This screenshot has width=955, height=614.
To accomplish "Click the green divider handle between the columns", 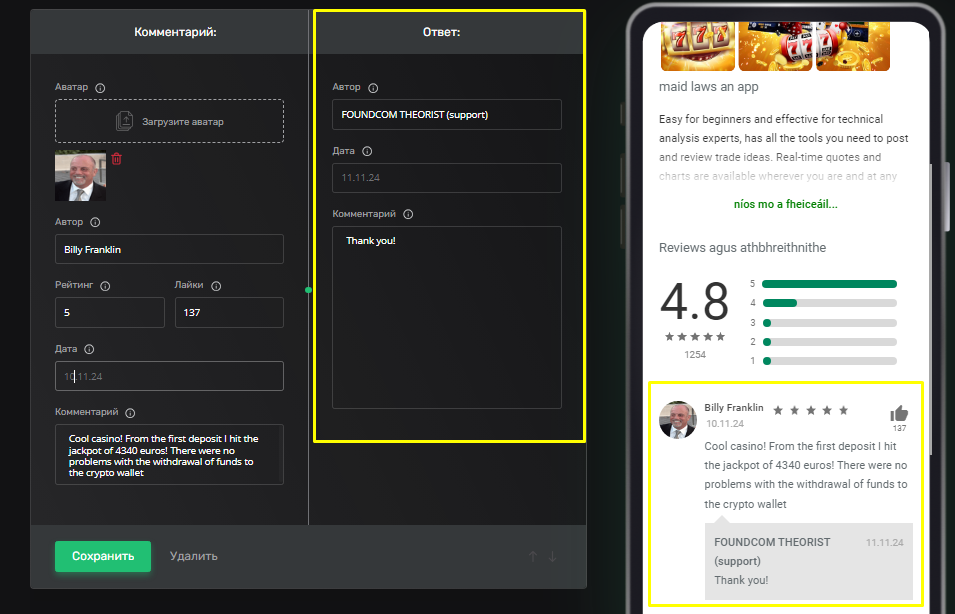I will (x=308, y=290).
